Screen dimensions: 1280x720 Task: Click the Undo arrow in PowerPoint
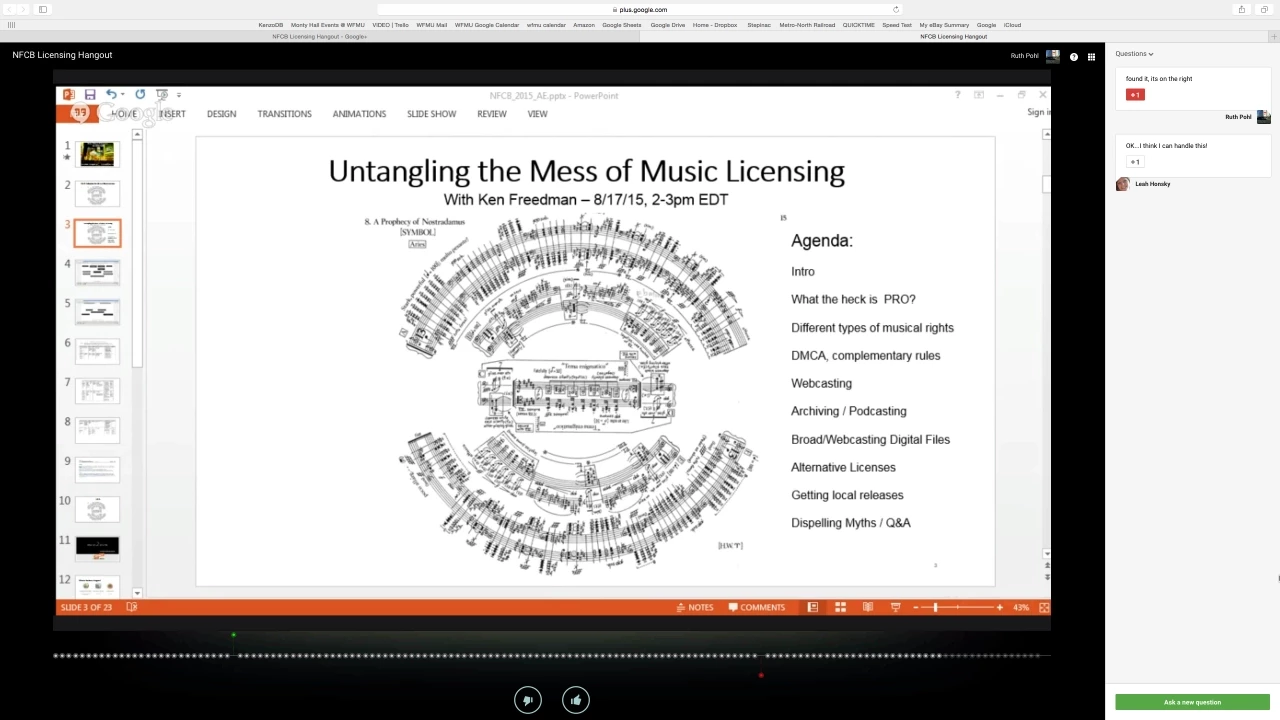click(x=111, y=95)
